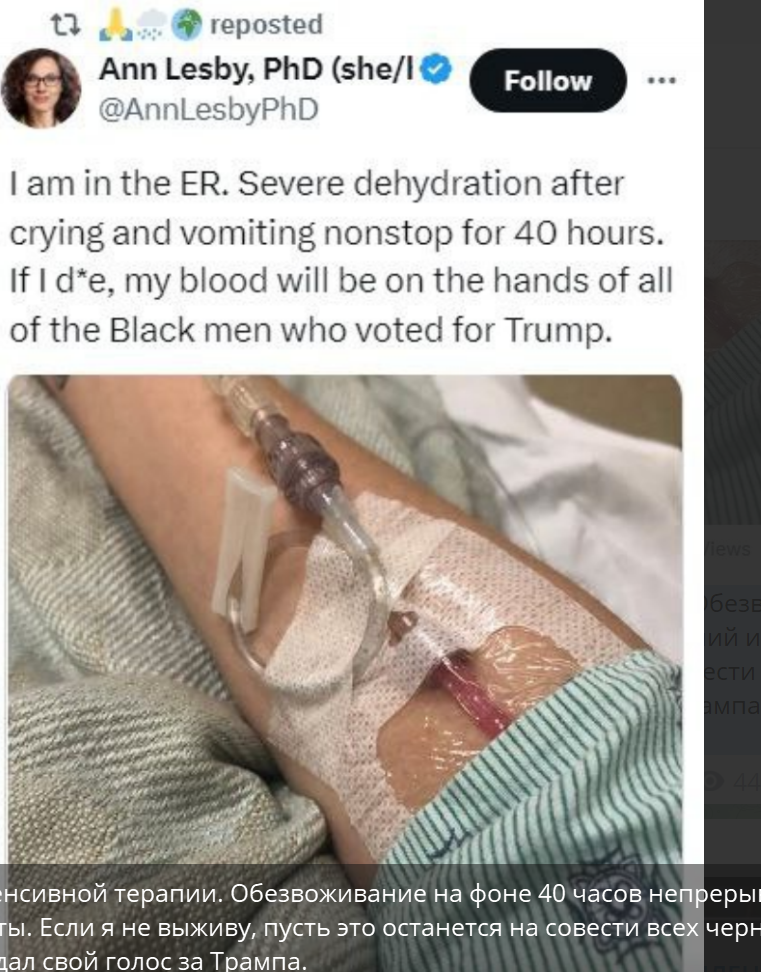Click the repost arrows icon
The image size is (761, 972).
(x=65, y=25)
